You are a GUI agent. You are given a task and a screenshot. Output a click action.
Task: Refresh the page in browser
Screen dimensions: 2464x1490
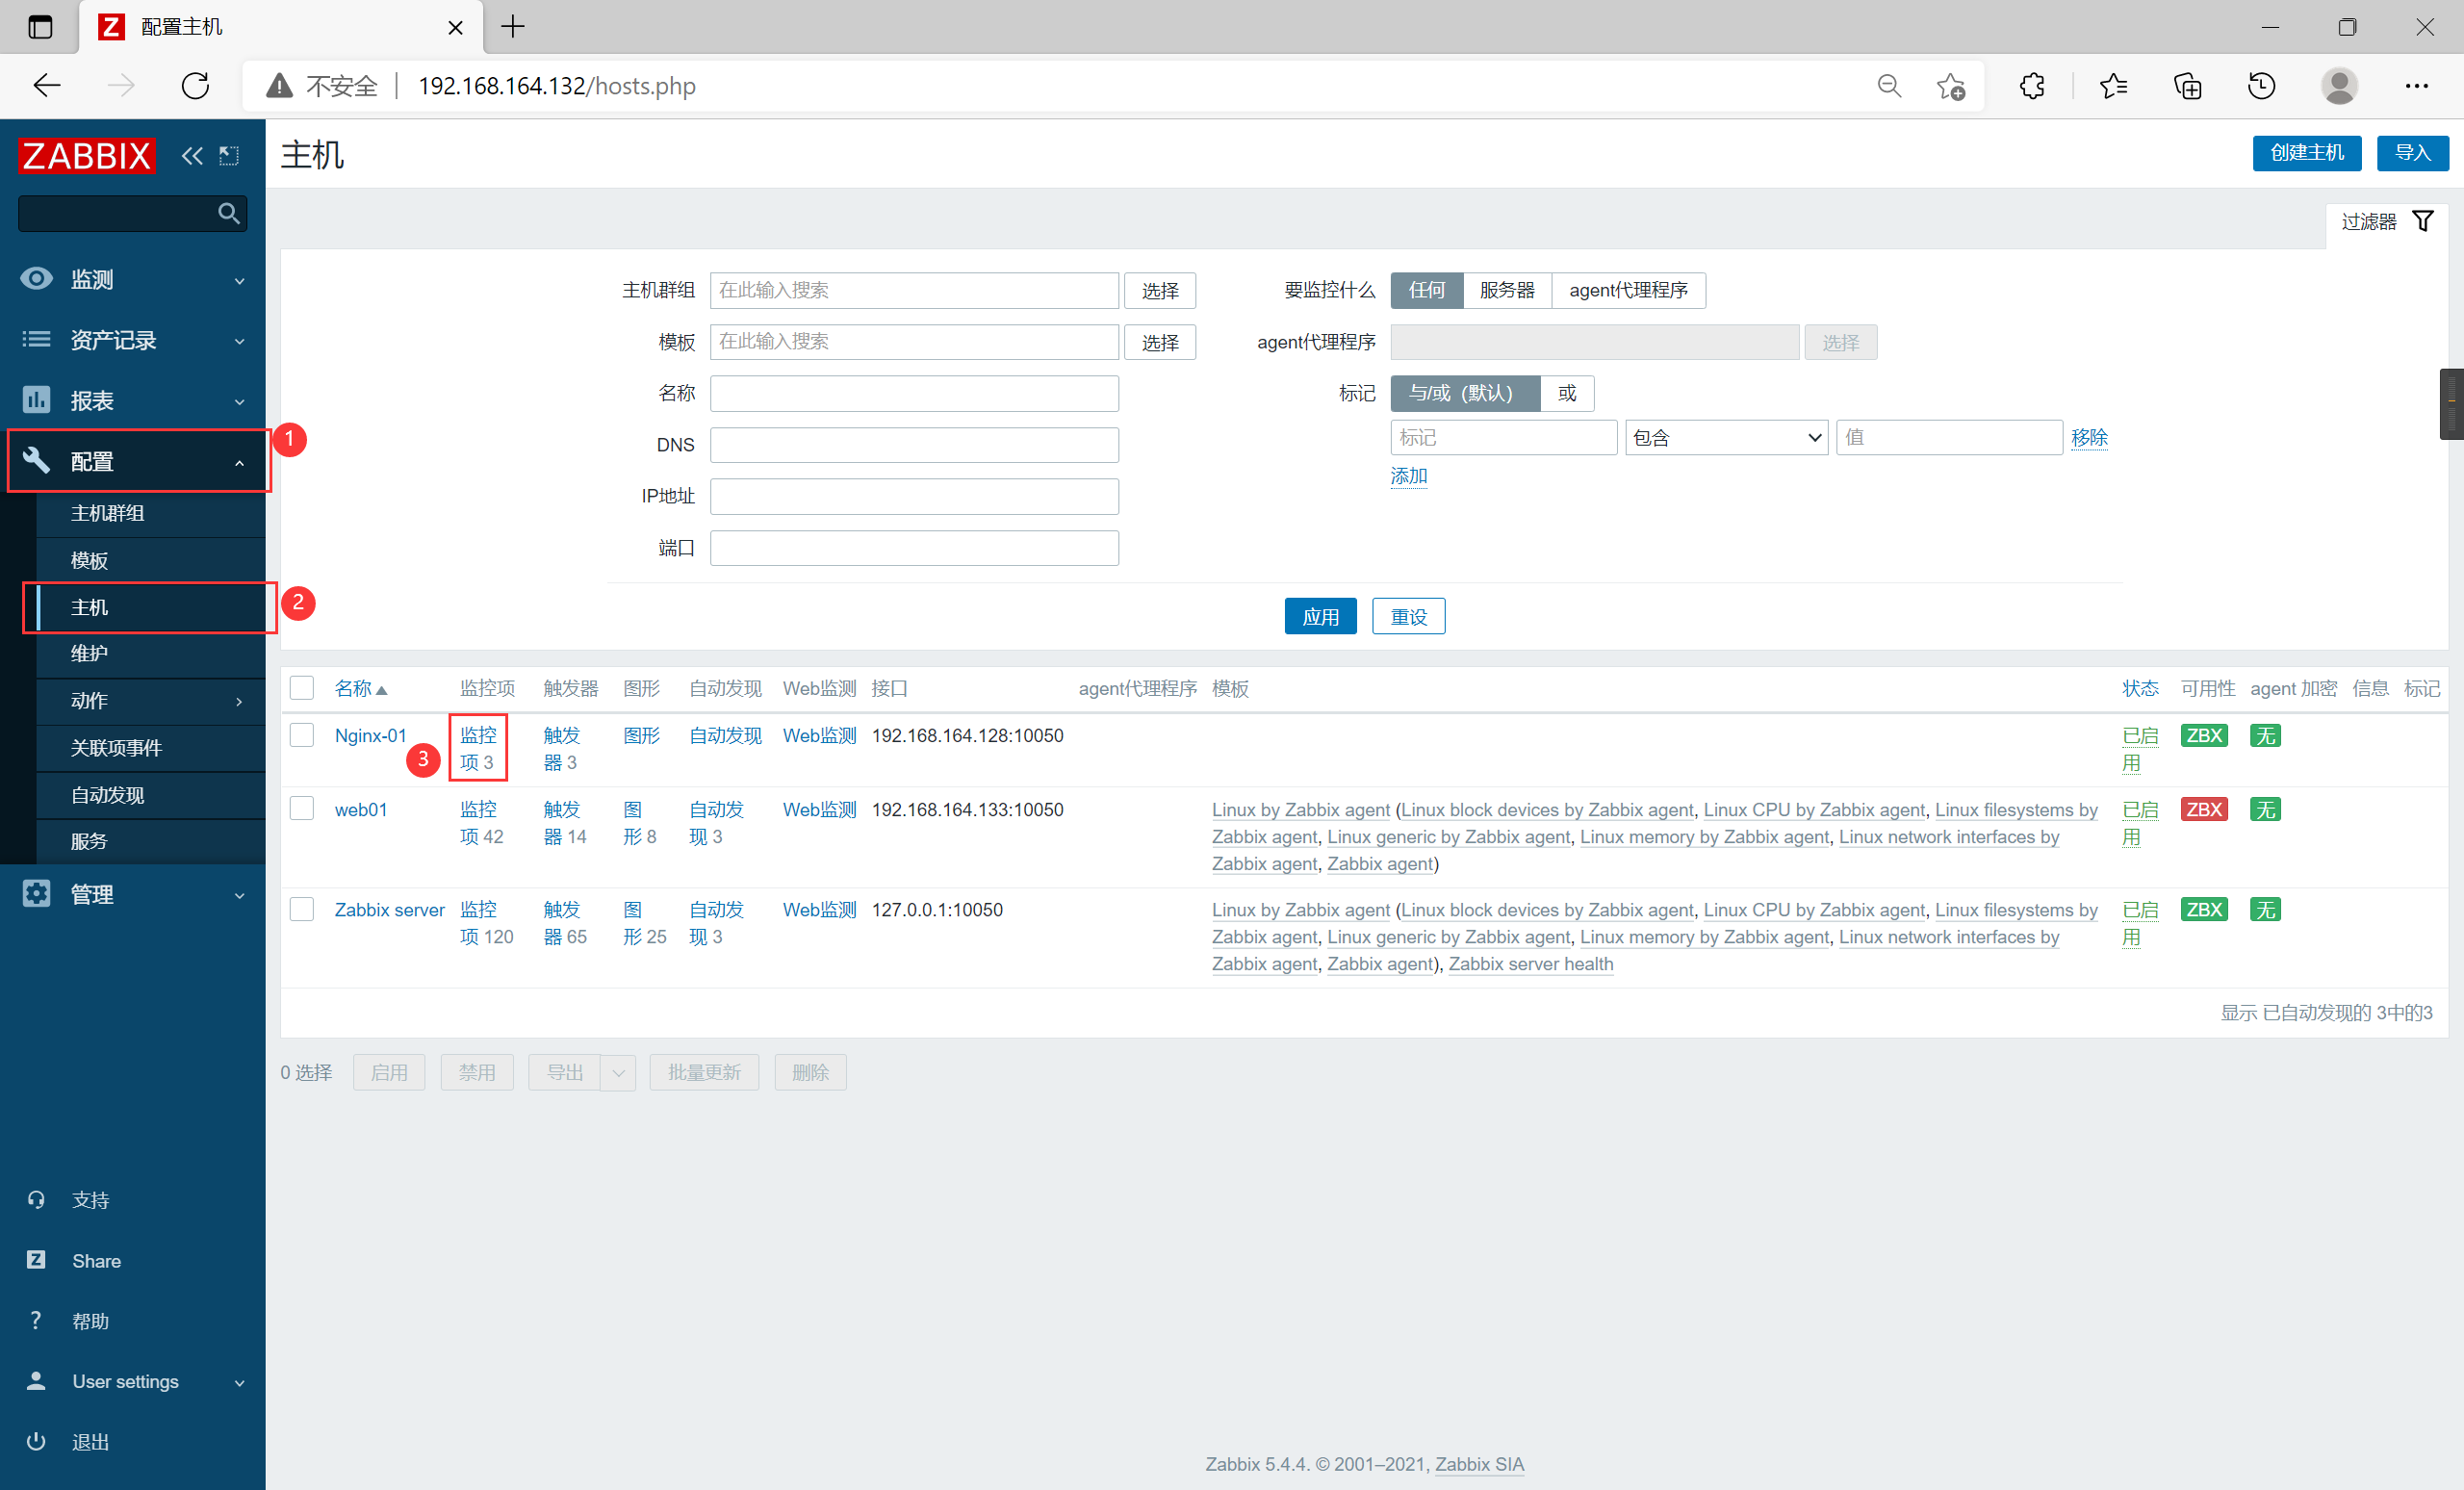click(x=195, y=86)
